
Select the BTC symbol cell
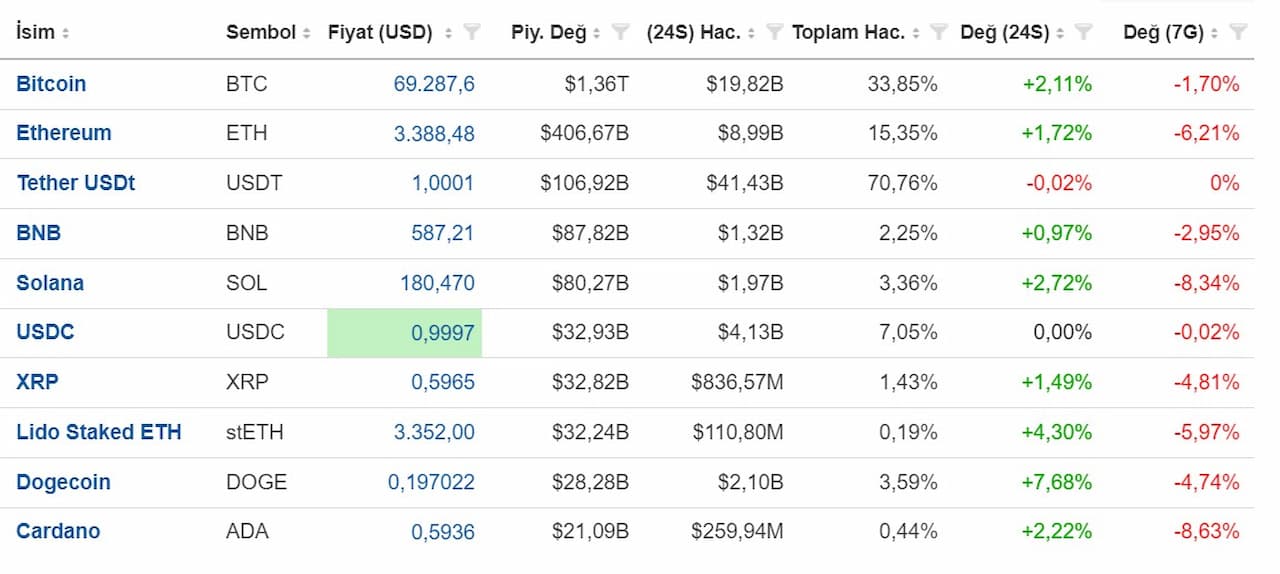point(247,84)
